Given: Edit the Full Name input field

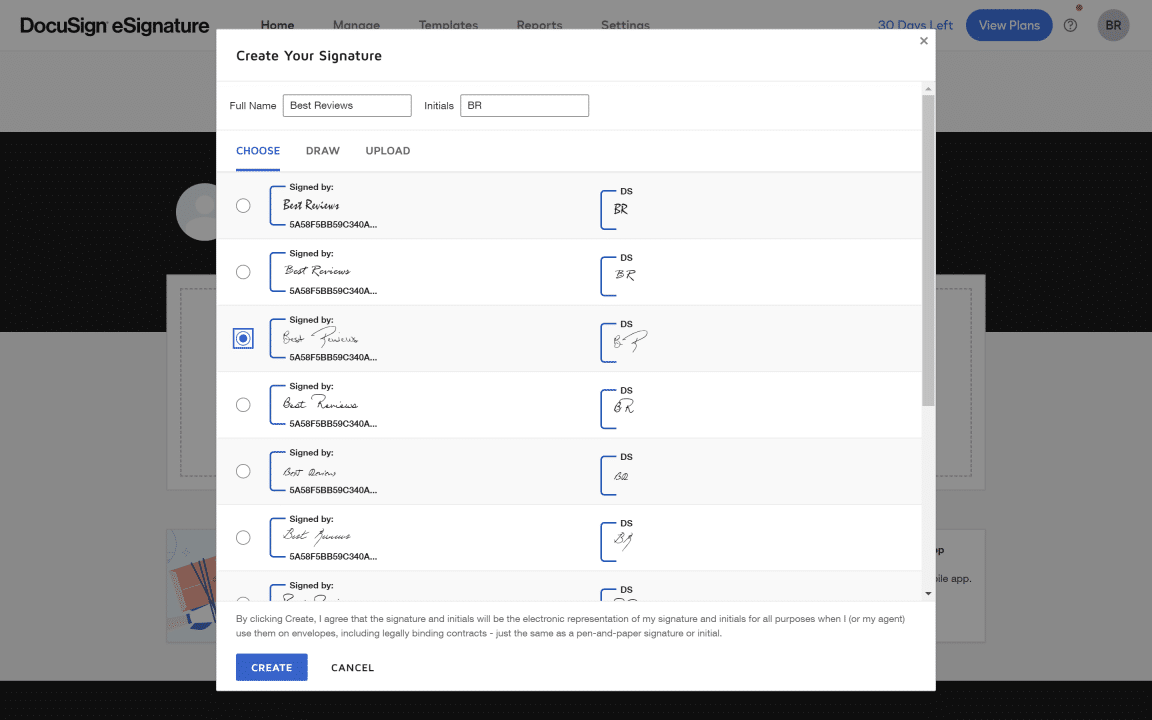Looking at the screenshot, I should click(346, 105).
